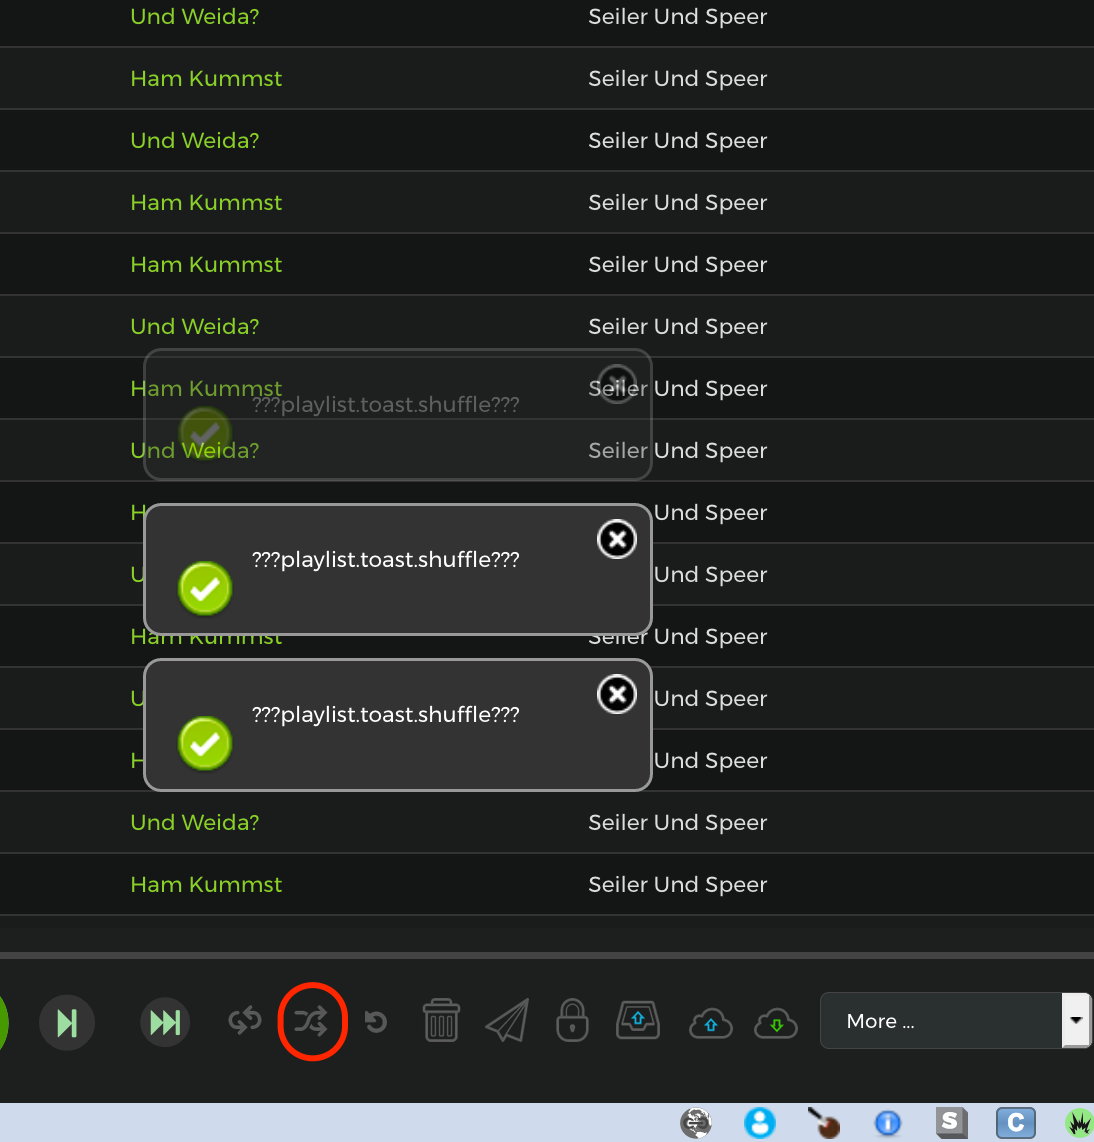The width and height of the screenshot is (1094, 1142).
Task: Click the blue info icon in system tray
Action: click(887, 1124)
